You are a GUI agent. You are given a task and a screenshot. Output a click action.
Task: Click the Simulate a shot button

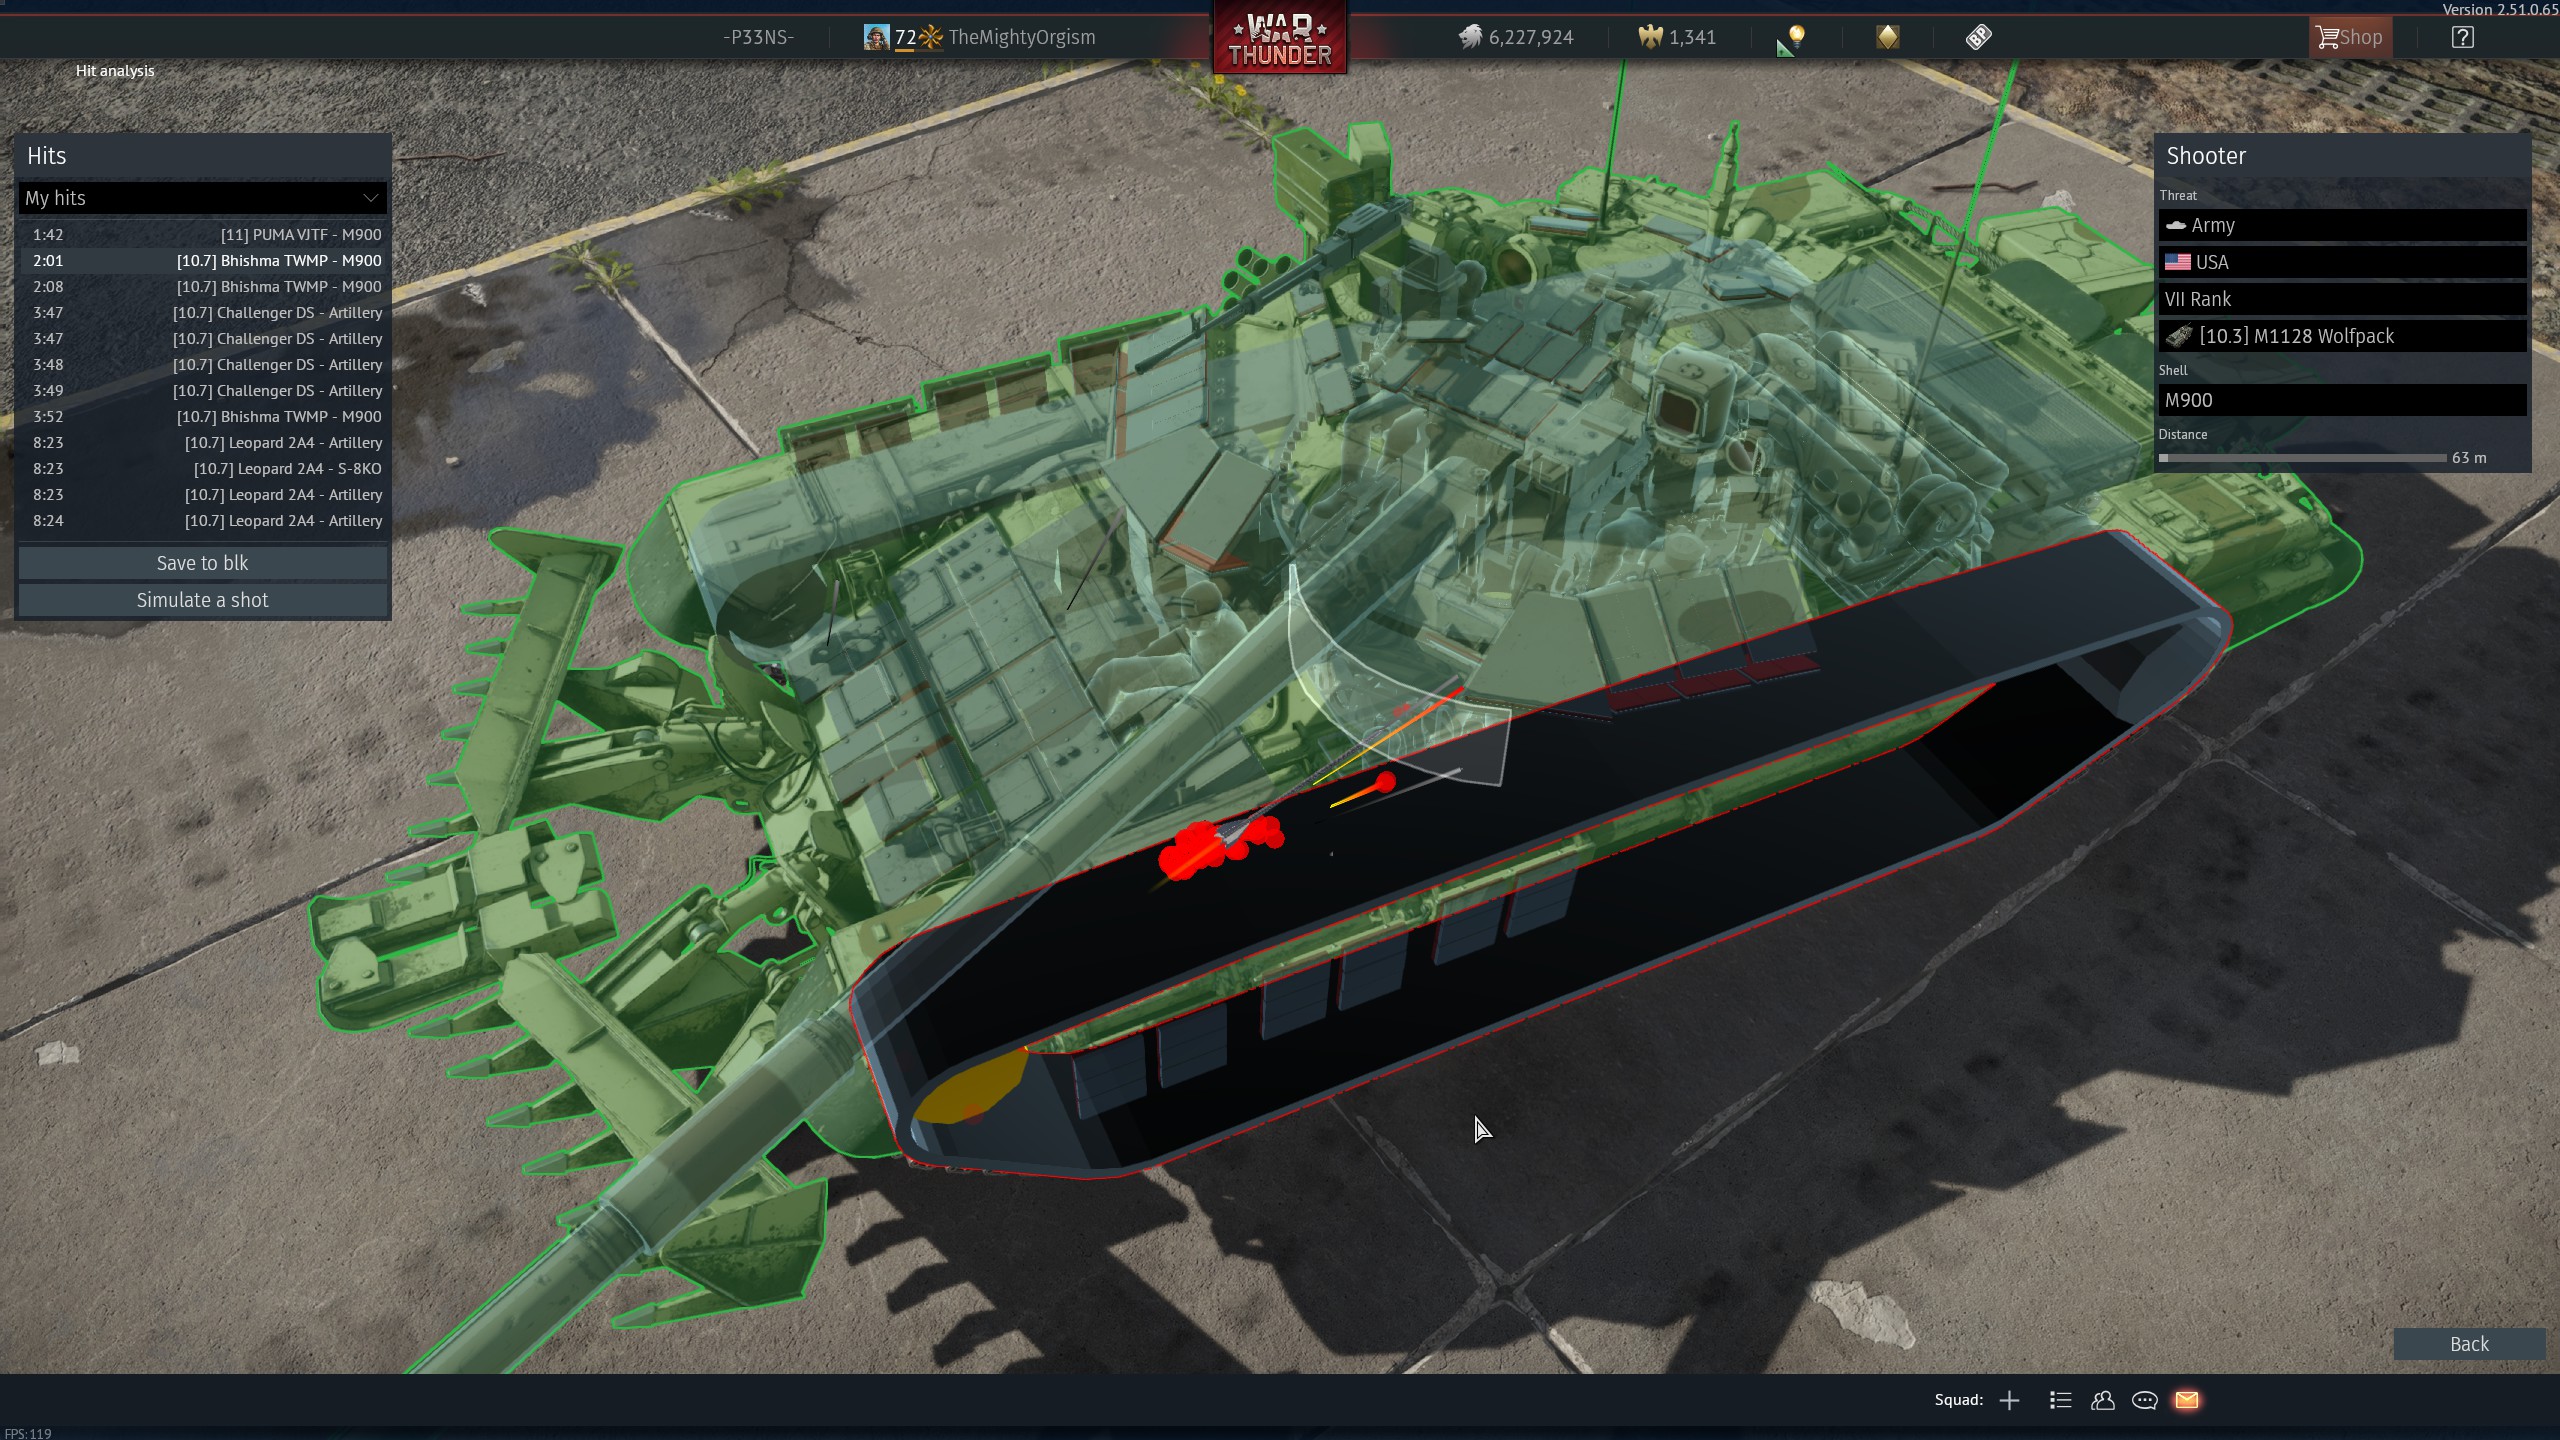202,600
